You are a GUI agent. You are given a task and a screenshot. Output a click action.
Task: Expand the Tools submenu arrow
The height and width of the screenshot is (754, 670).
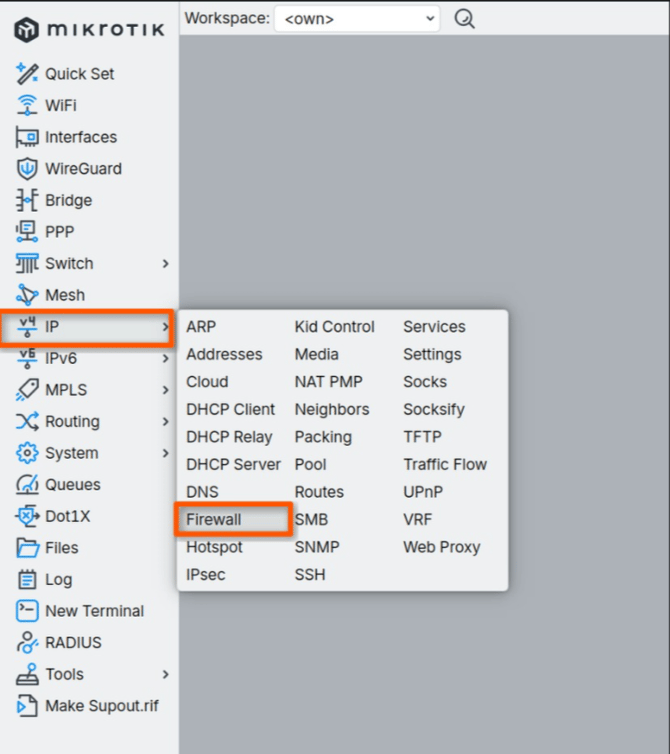pos(165,675)
